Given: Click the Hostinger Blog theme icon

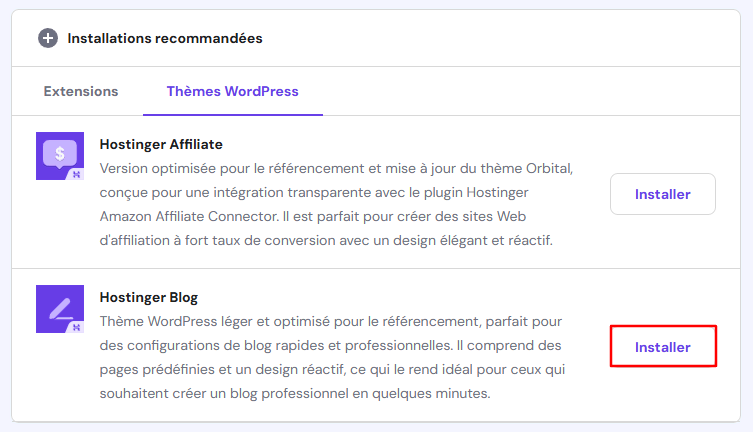Looking at the screenshot, I should tap(59, 309).
